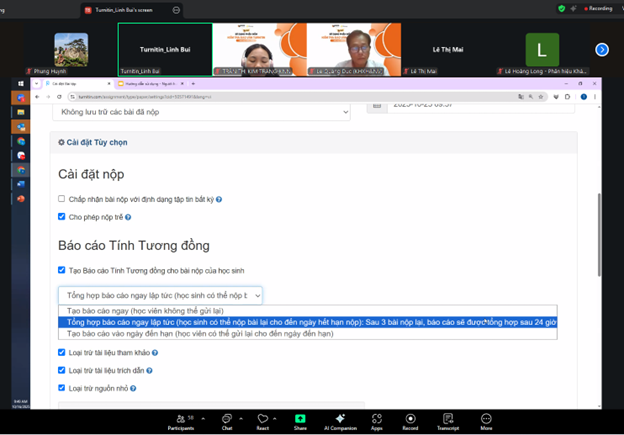Screen dimensions: 624x435
Task: Open the Transcript panel
Action: coord(447,419)
